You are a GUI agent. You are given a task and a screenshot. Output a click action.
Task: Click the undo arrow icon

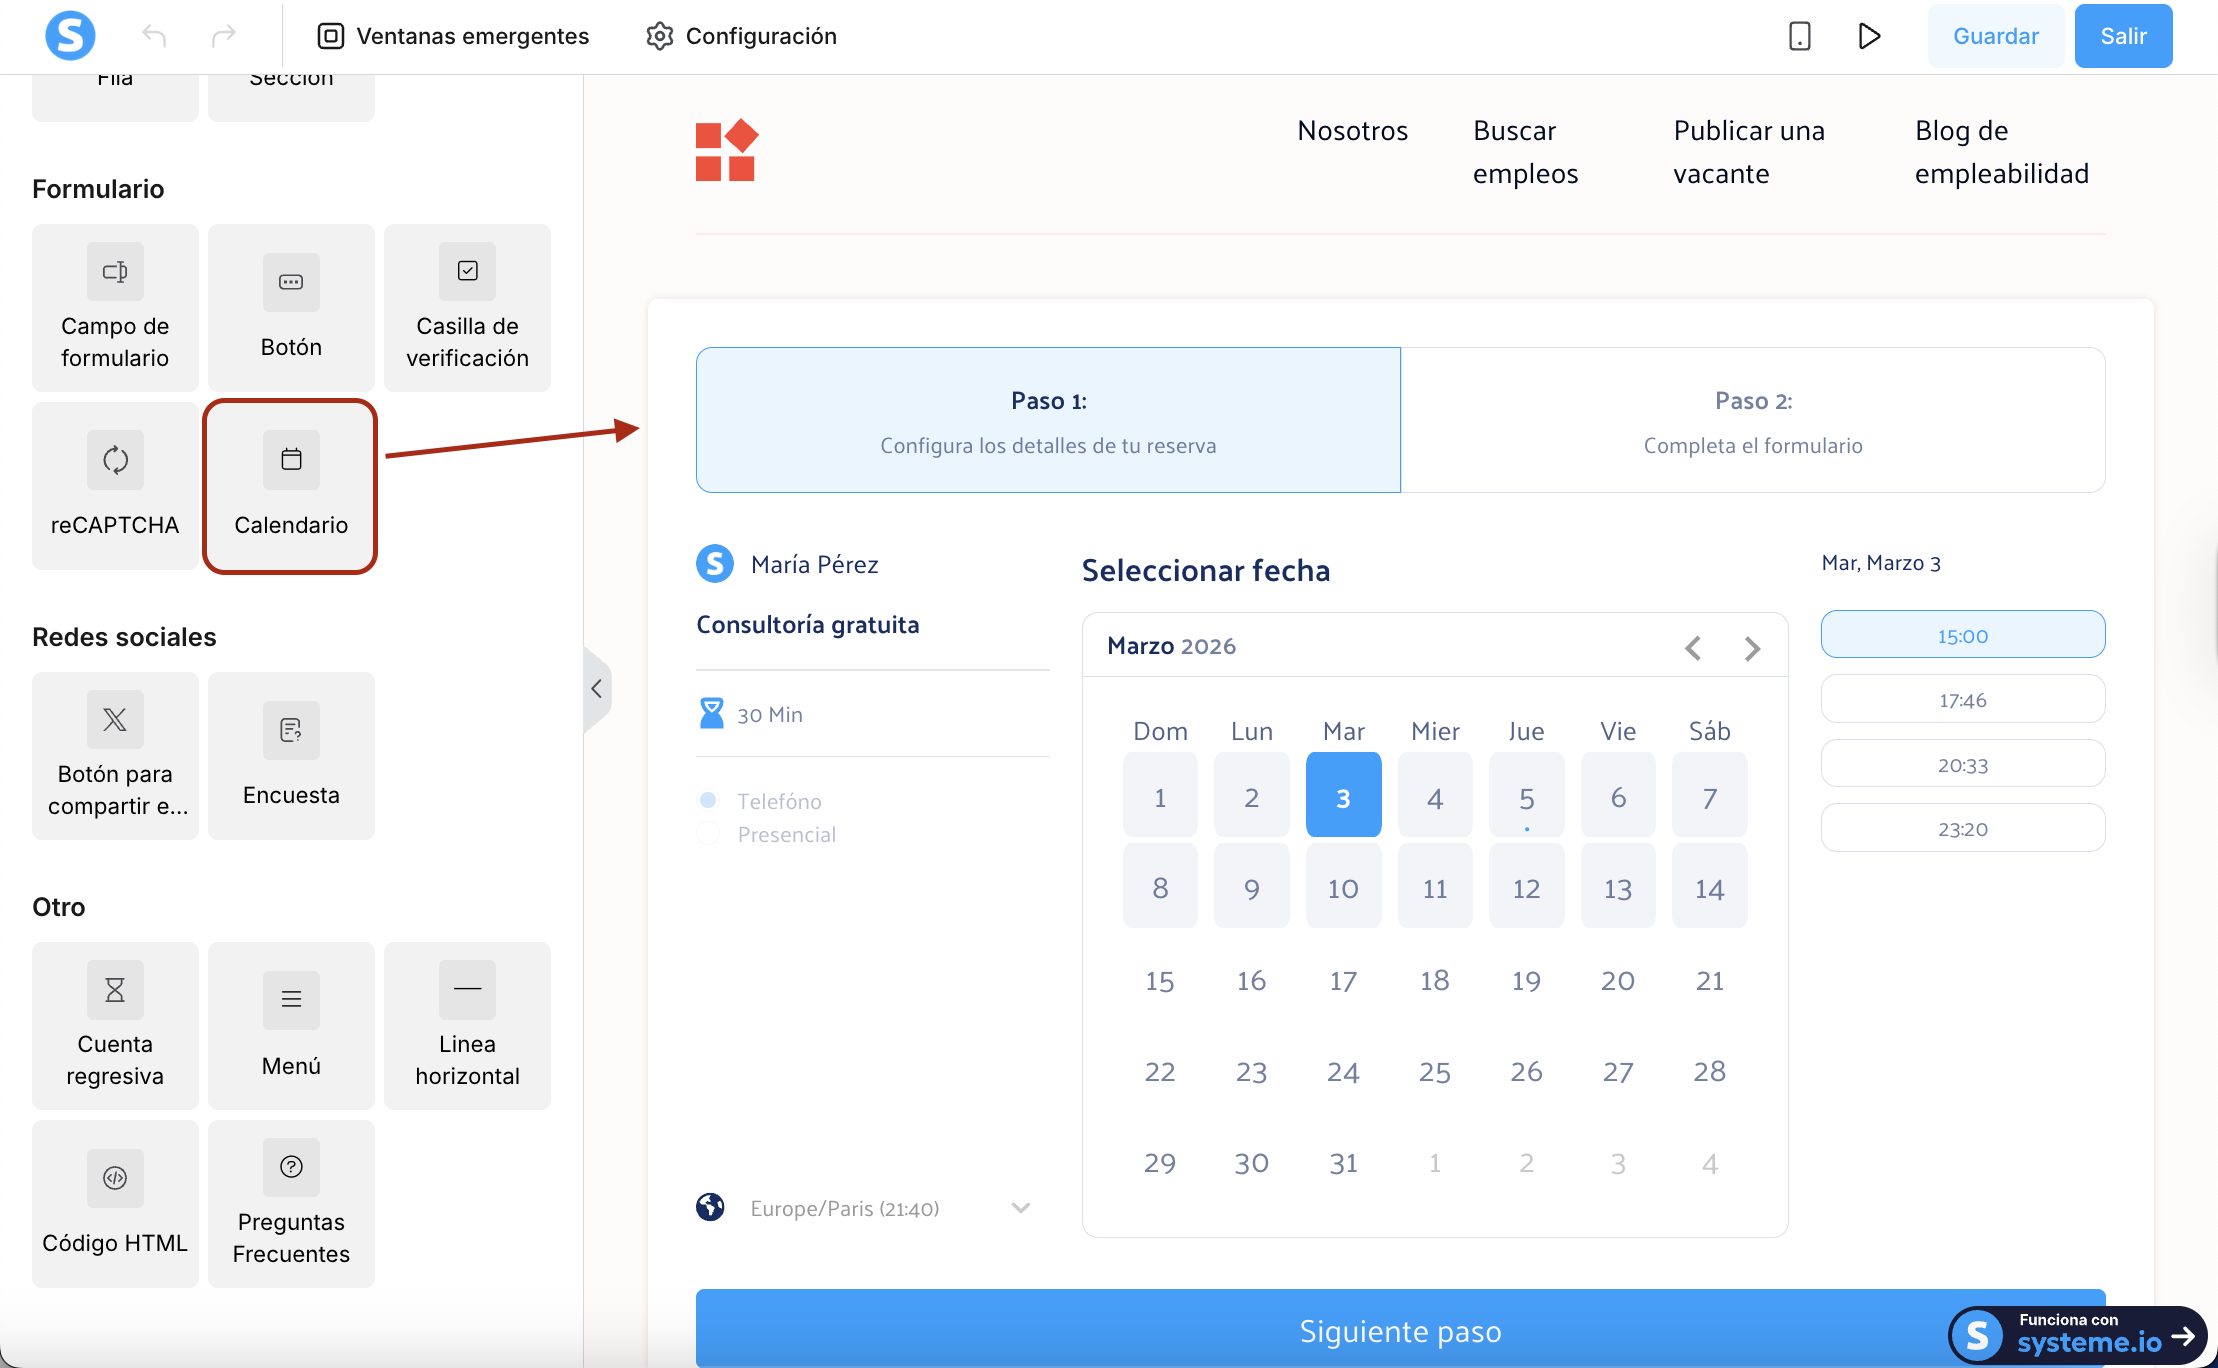click(x=154, y=36)
